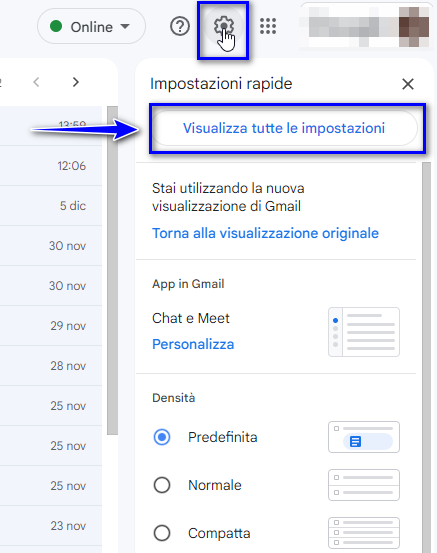Go to newer messages arrow
437x553 pixels.
[36, 82]
